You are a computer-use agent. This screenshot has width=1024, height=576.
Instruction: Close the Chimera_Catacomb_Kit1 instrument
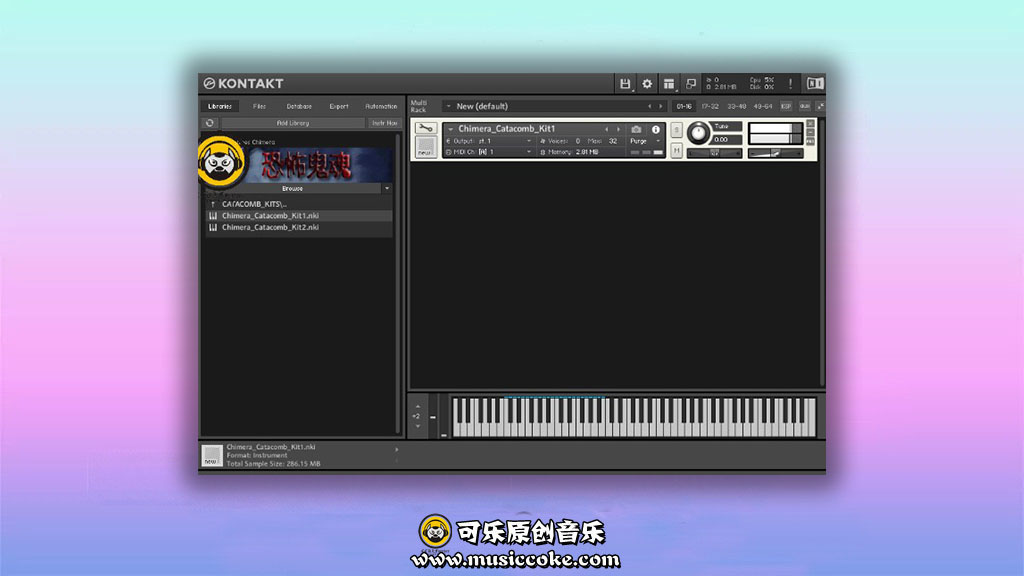tap(810, 123)
